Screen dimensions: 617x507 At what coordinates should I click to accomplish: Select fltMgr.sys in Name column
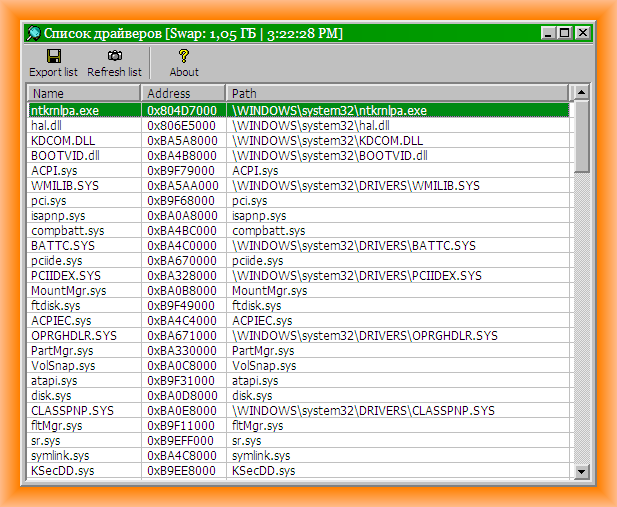57,425
